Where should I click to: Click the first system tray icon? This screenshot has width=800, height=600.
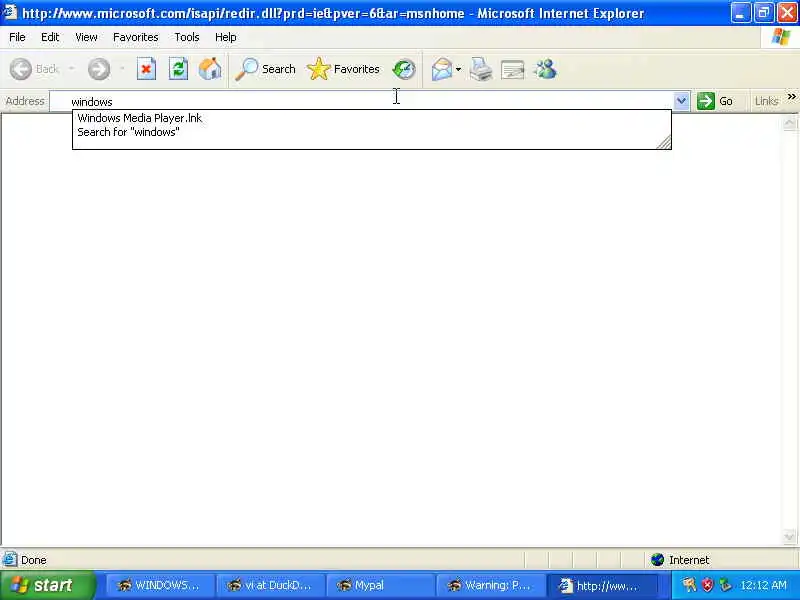click(689, 585)
